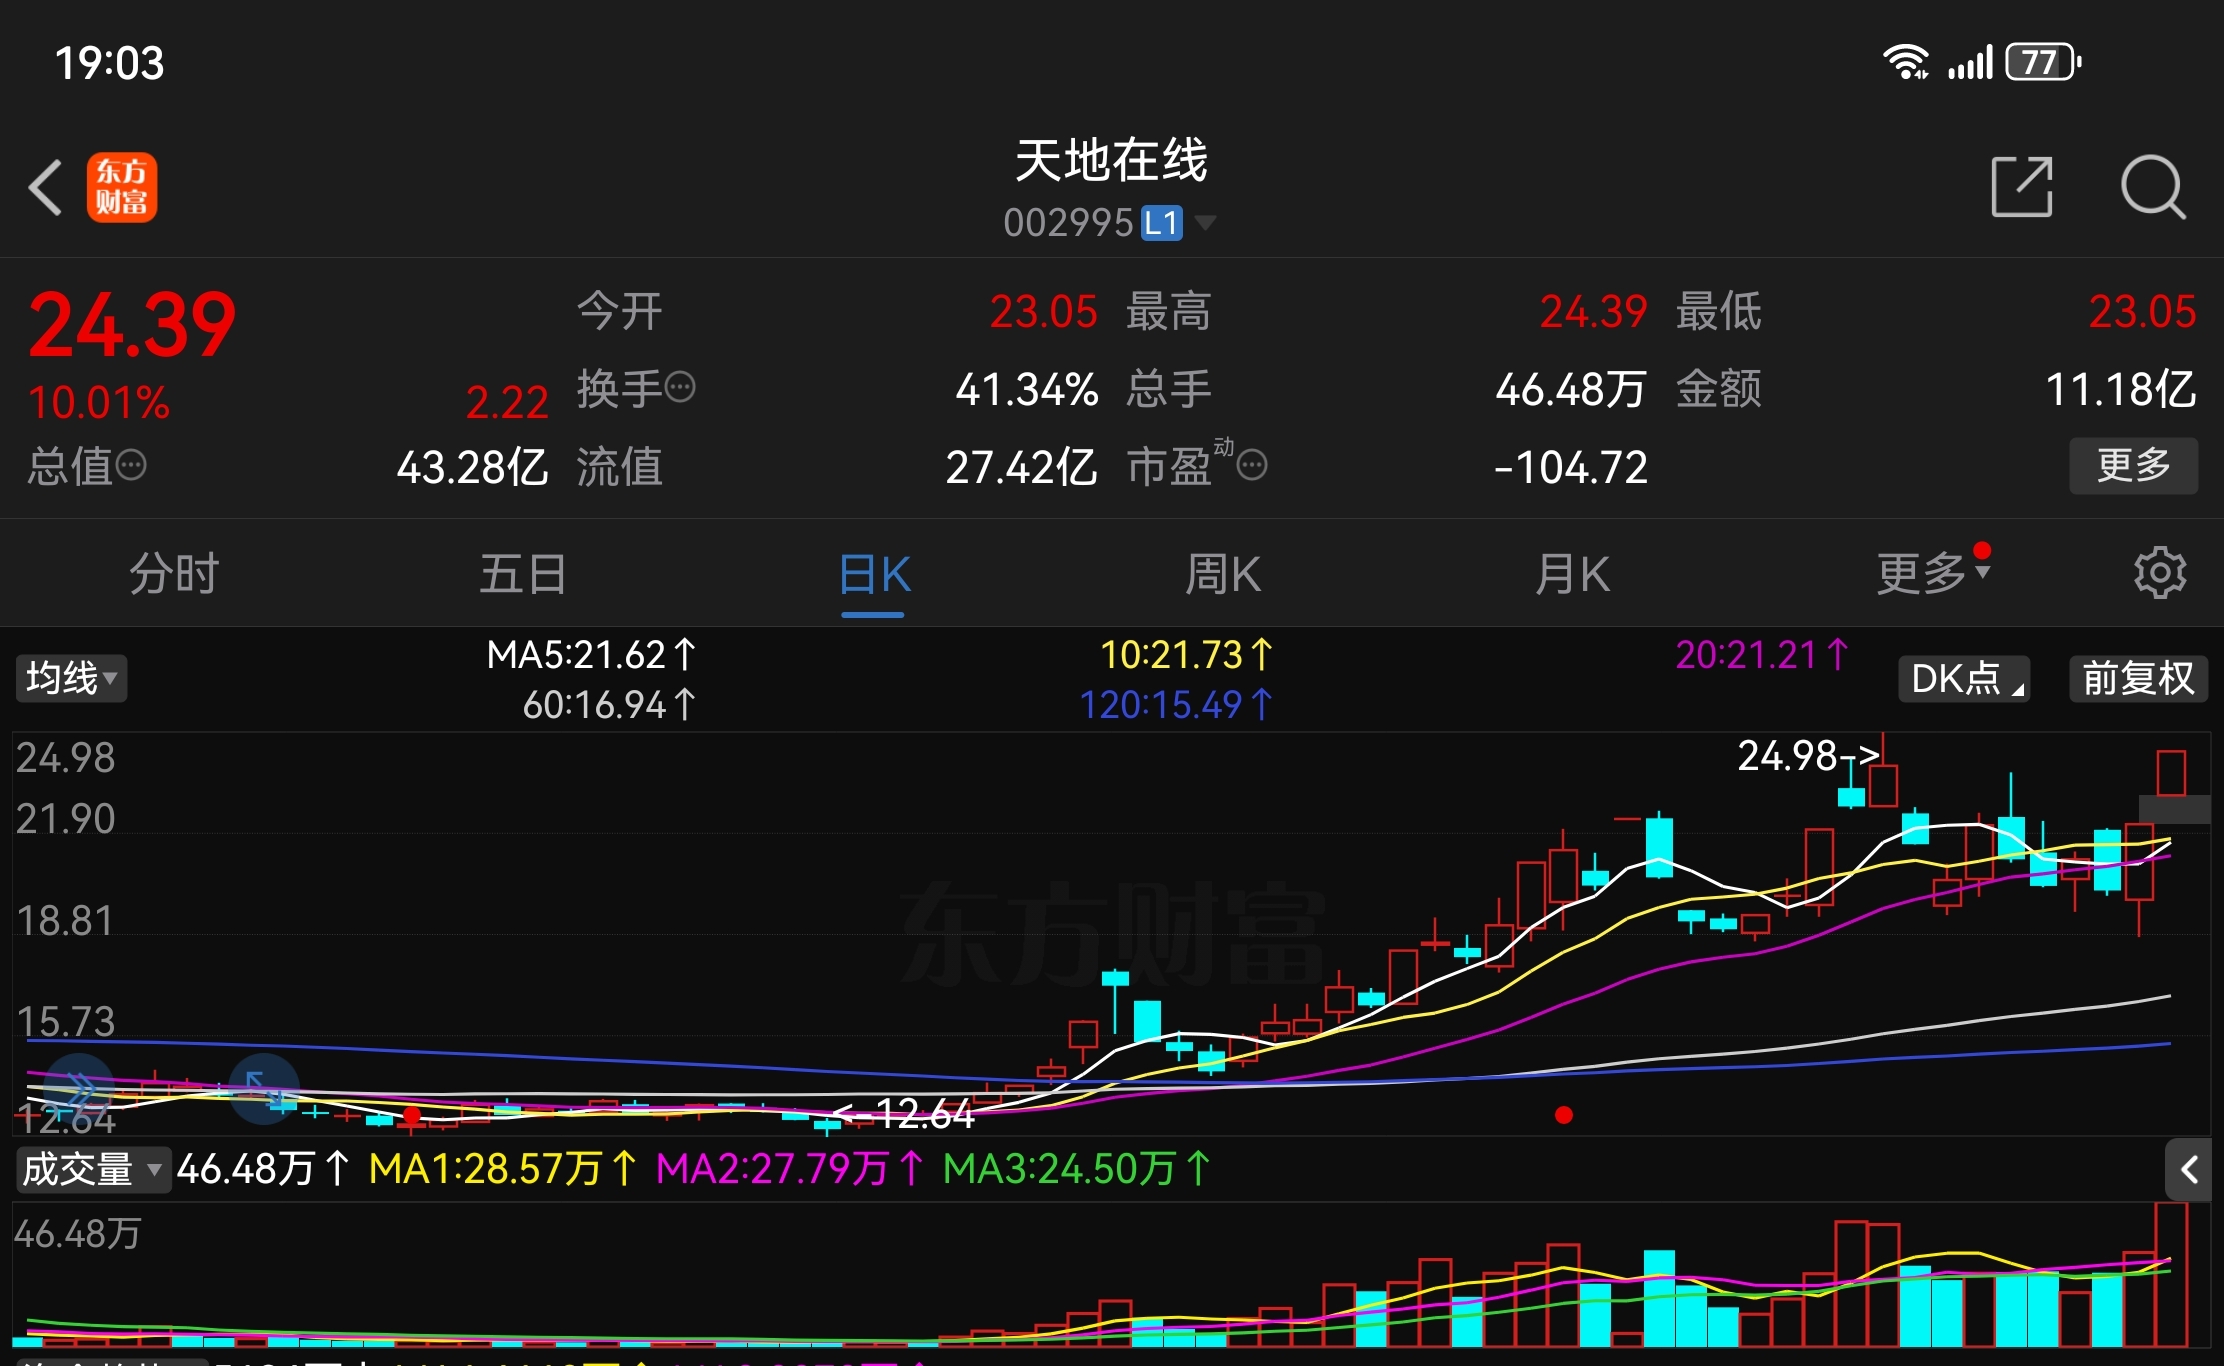This screenshot has width=2224, height=1366.
Task: Select the 日K tab
Action: pos(874,574)
